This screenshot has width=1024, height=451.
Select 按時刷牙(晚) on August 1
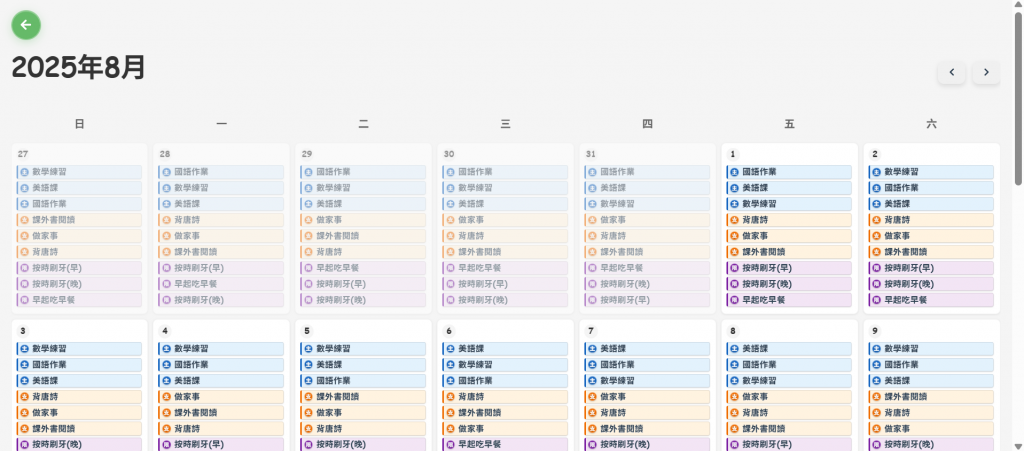tap(789, 284)
